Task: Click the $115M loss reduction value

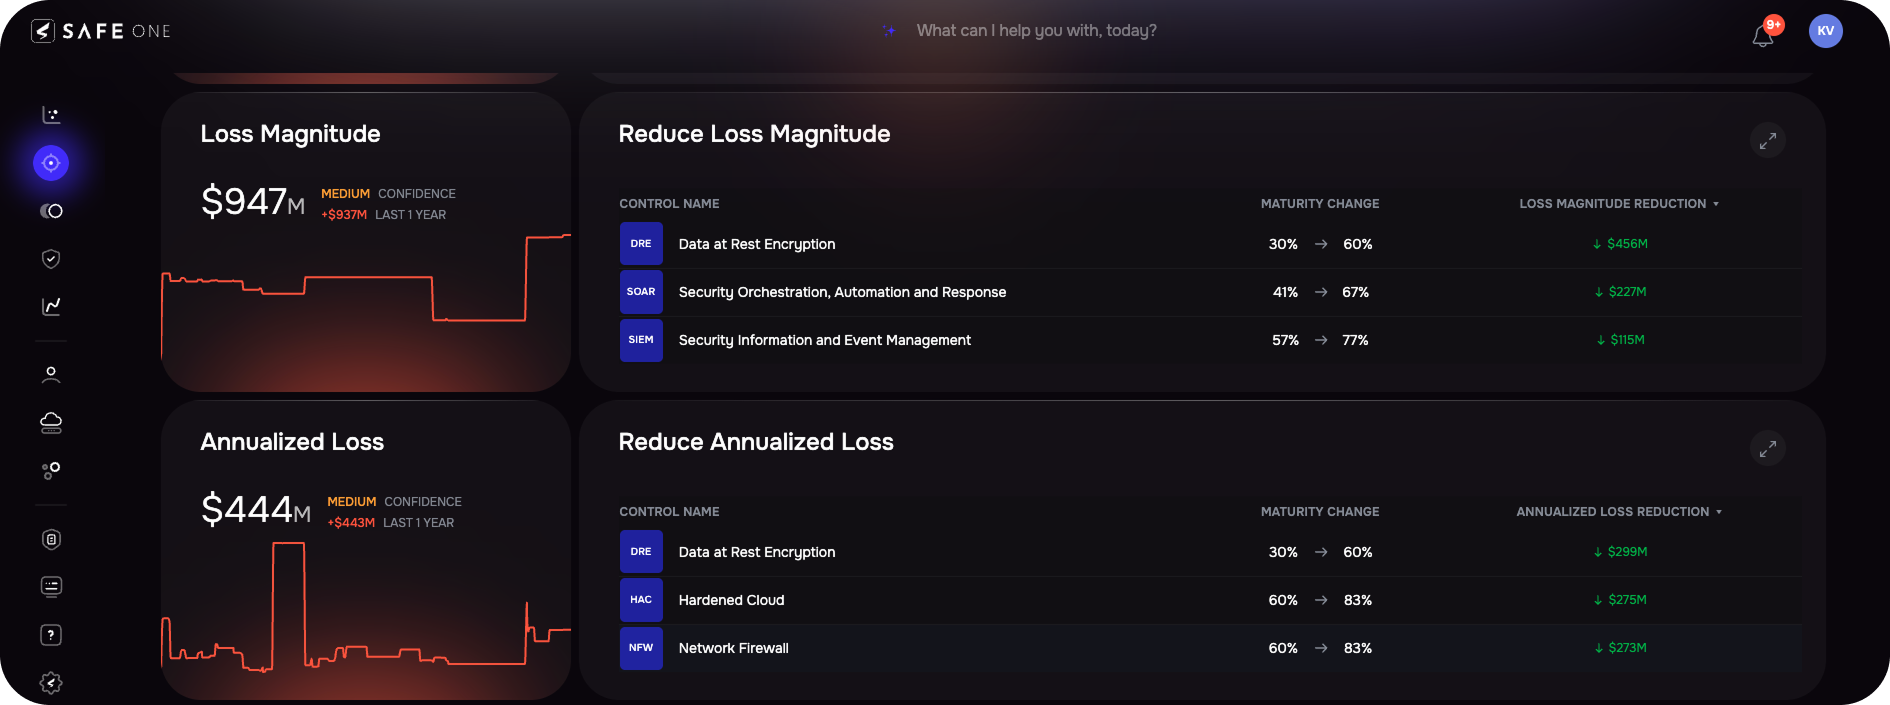Action: pos(1620,340)
